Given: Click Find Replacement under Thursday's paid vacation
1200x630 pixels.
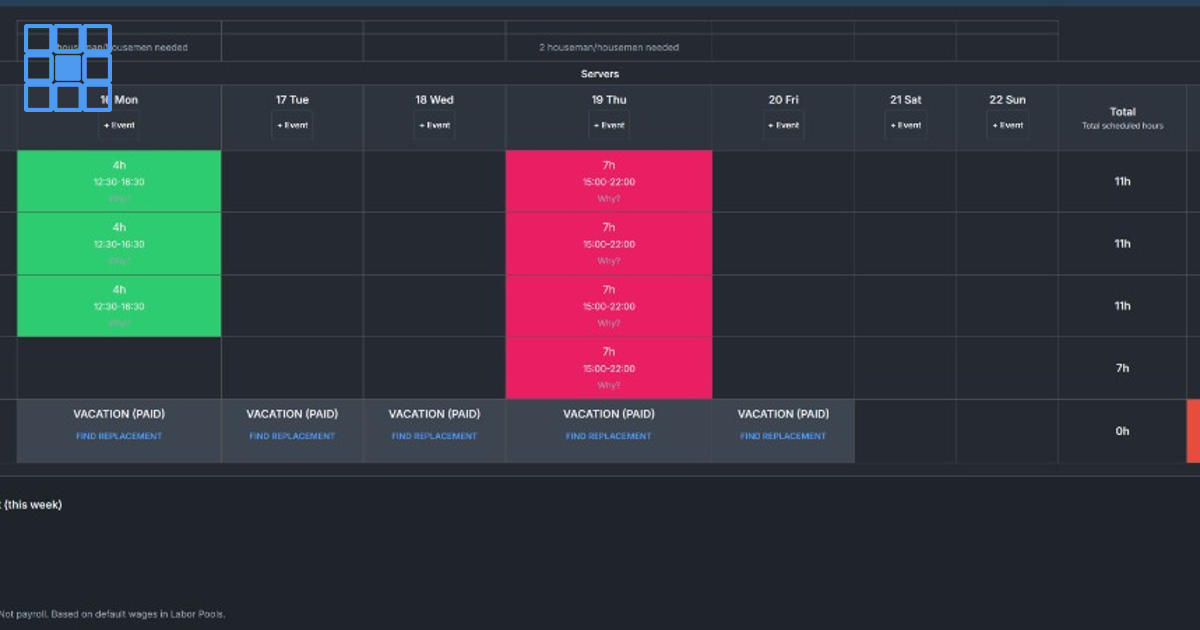Looking at the screenshot, I should pyautogui.click(x=608, y=436).
